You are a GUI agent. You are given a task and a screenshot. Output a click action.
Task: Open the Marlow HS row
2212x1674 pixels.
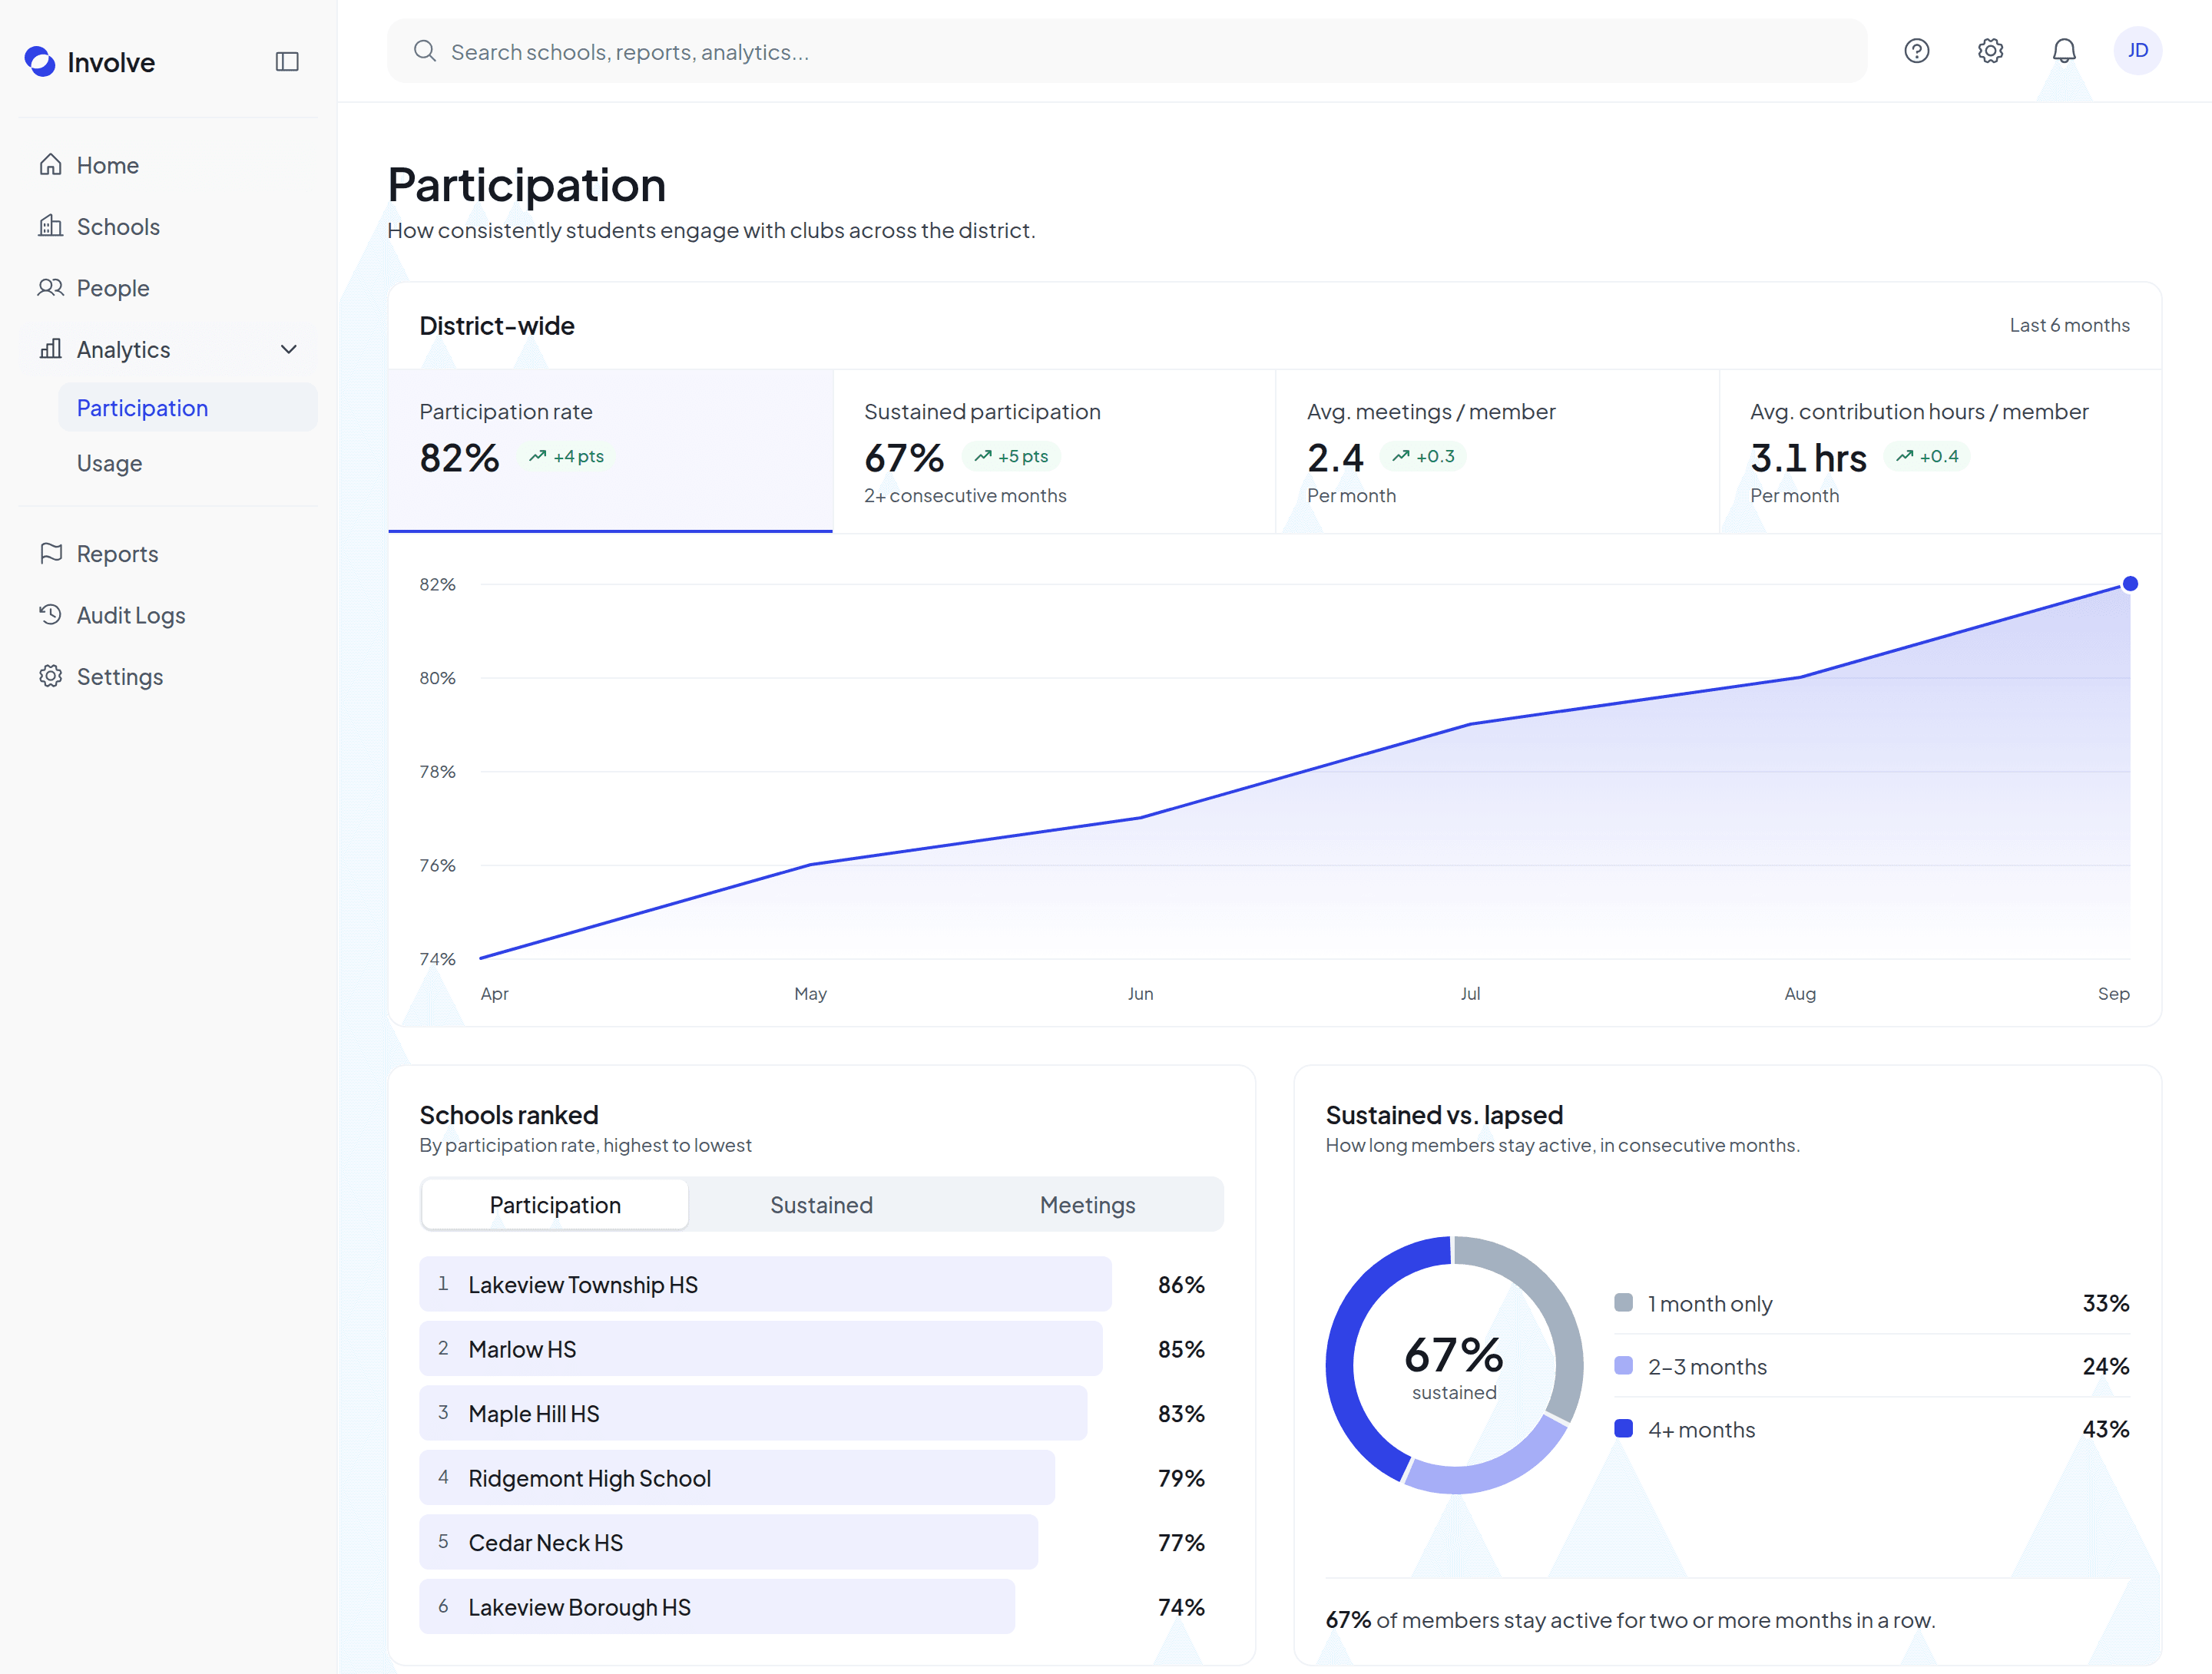821,1349
